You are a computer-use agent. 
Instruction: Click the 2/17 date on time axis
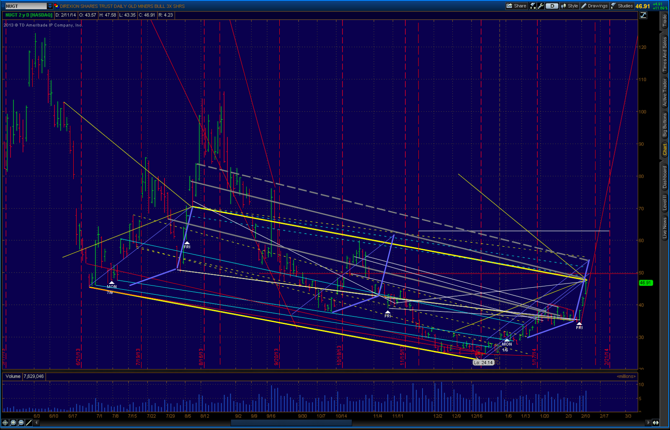(604, 415)
